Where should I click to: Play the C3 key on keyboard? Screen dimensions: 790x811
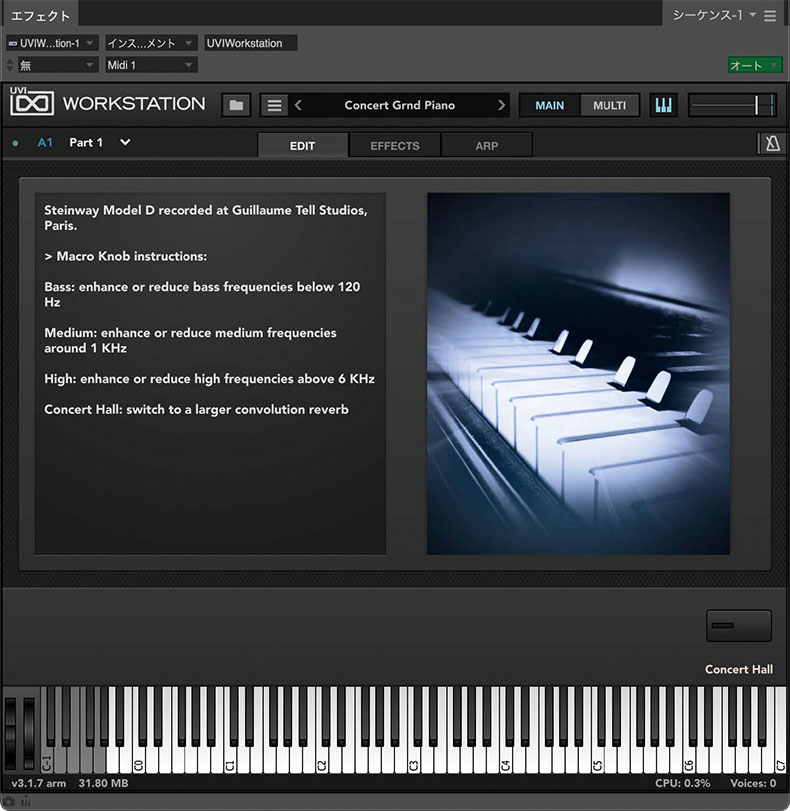click(x=413, y=760)
